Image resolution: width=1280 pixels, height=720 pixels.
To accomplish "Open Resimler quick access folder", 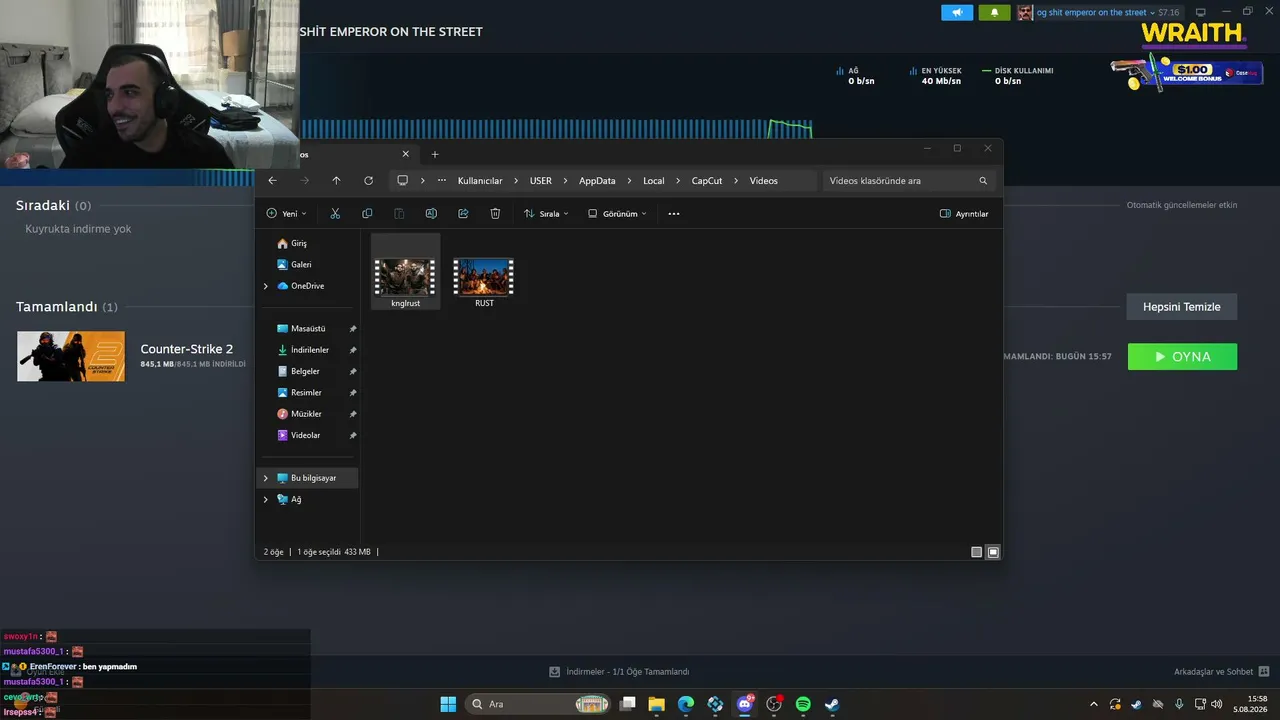I will (308, 393).
